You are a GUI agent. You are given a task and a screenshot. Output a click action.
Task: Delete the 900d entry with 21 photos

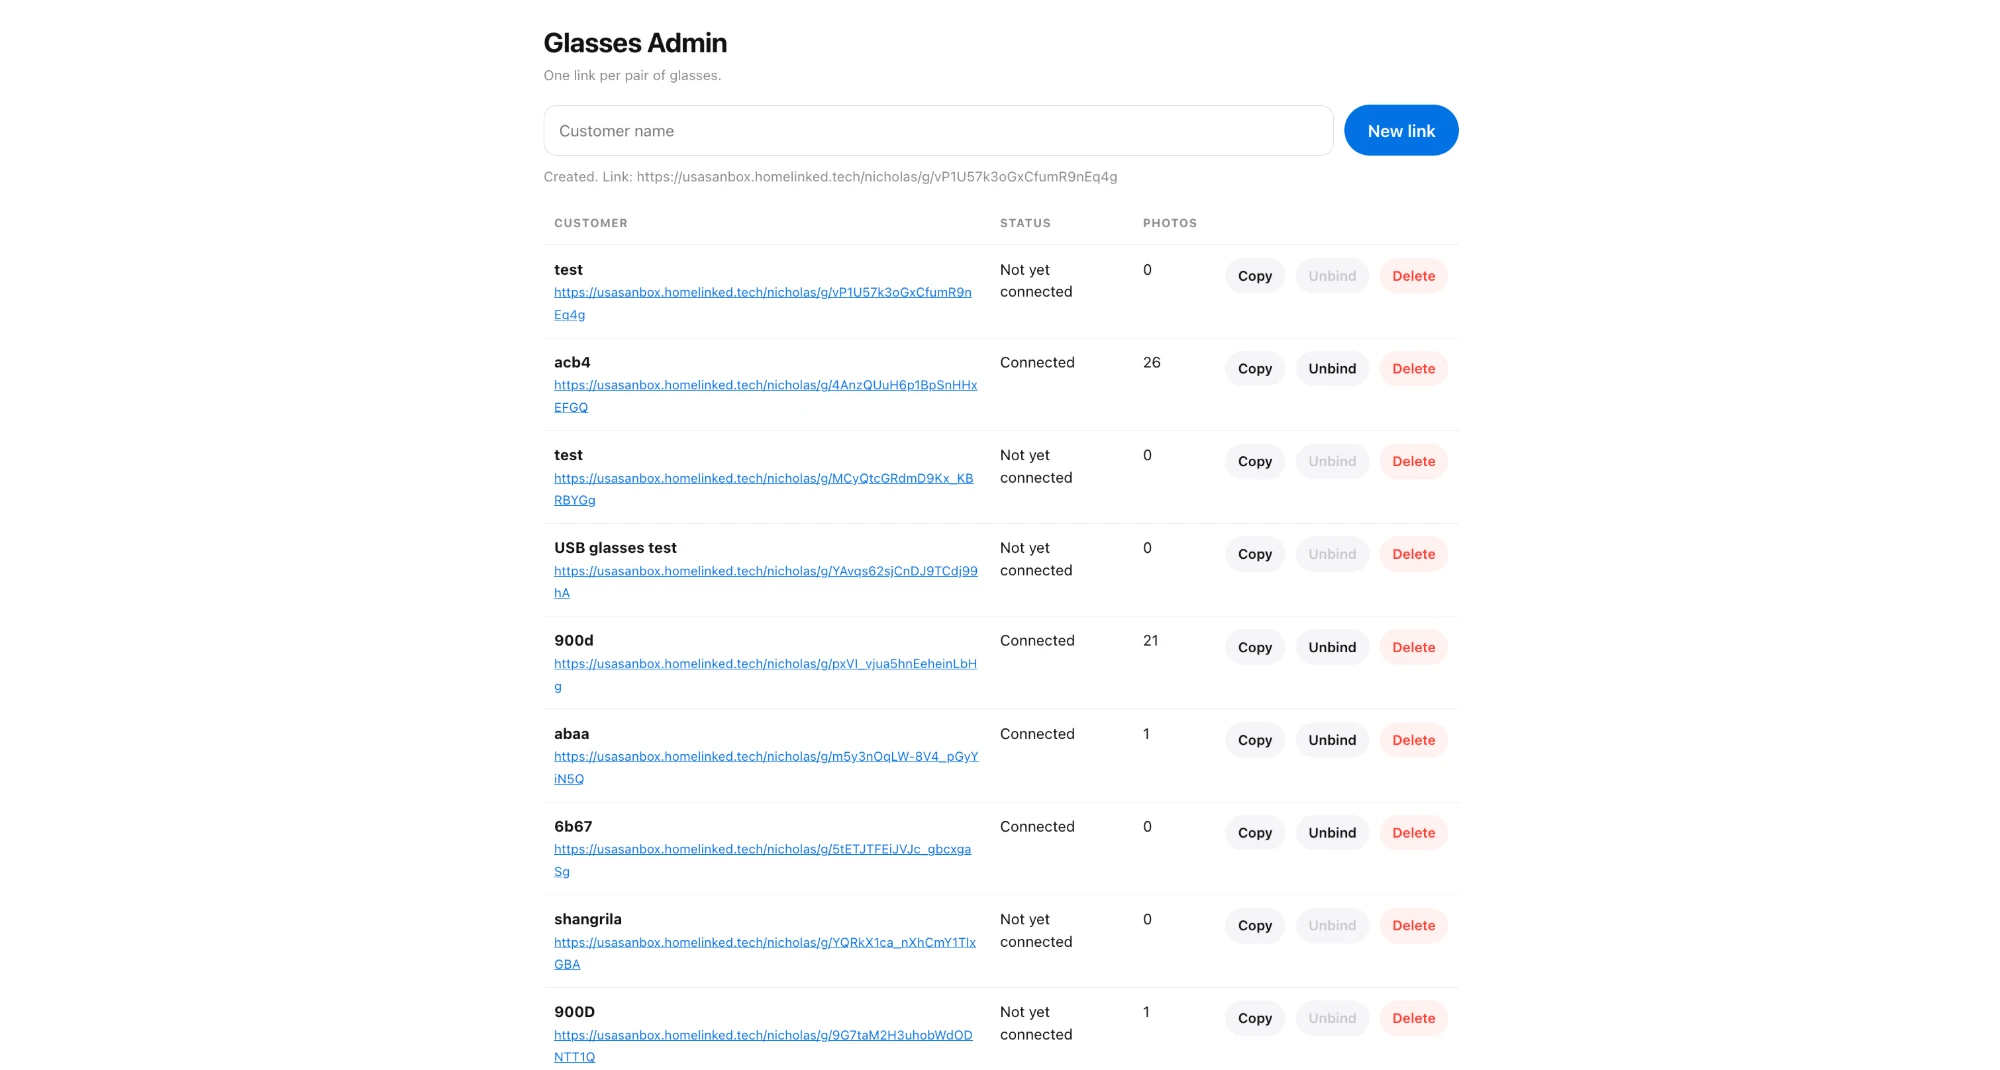point(1413,647)
